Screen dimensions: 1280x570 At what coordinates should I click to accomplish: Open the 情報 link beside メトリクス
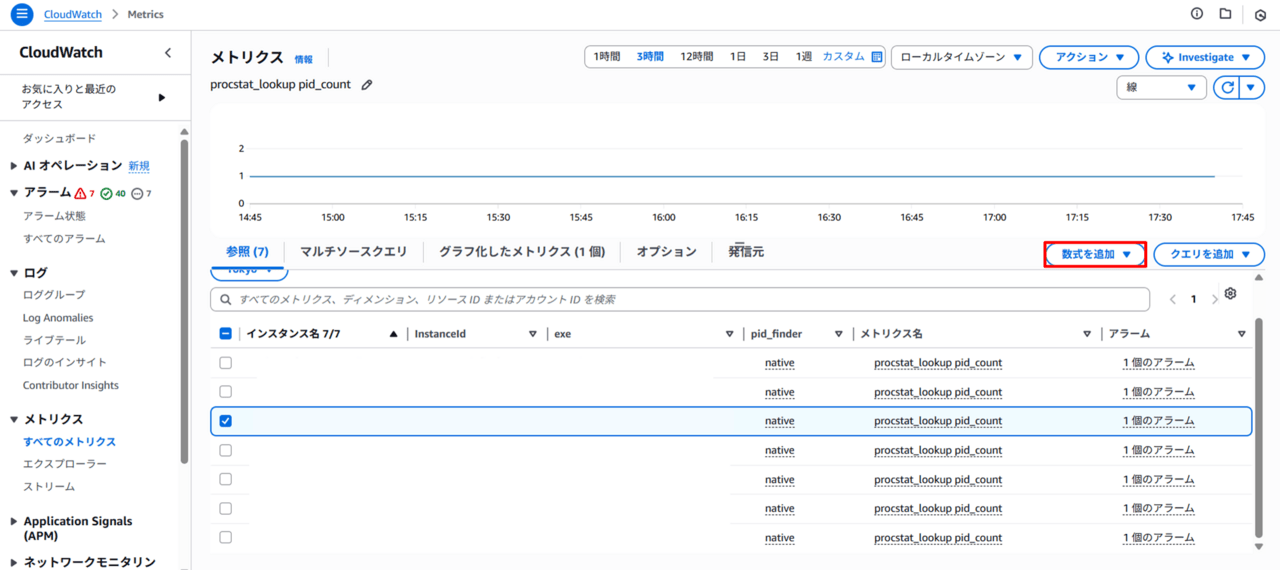[303, 60]
